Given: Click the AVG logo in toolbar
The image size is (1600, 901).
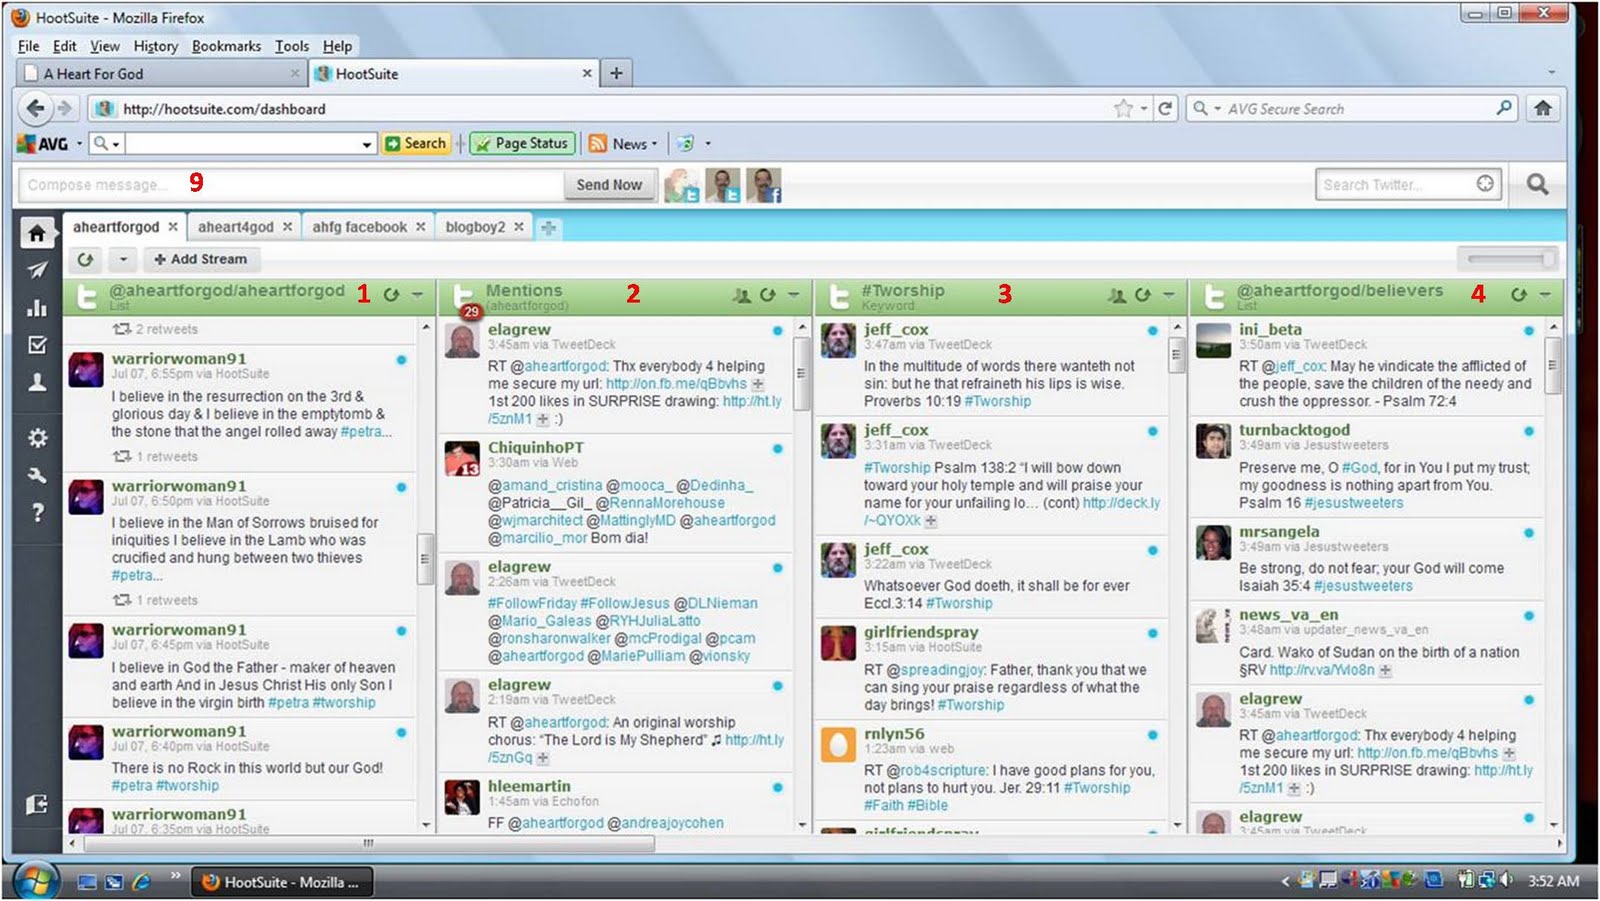Looking at the screenshot, I should coord(43,144).
